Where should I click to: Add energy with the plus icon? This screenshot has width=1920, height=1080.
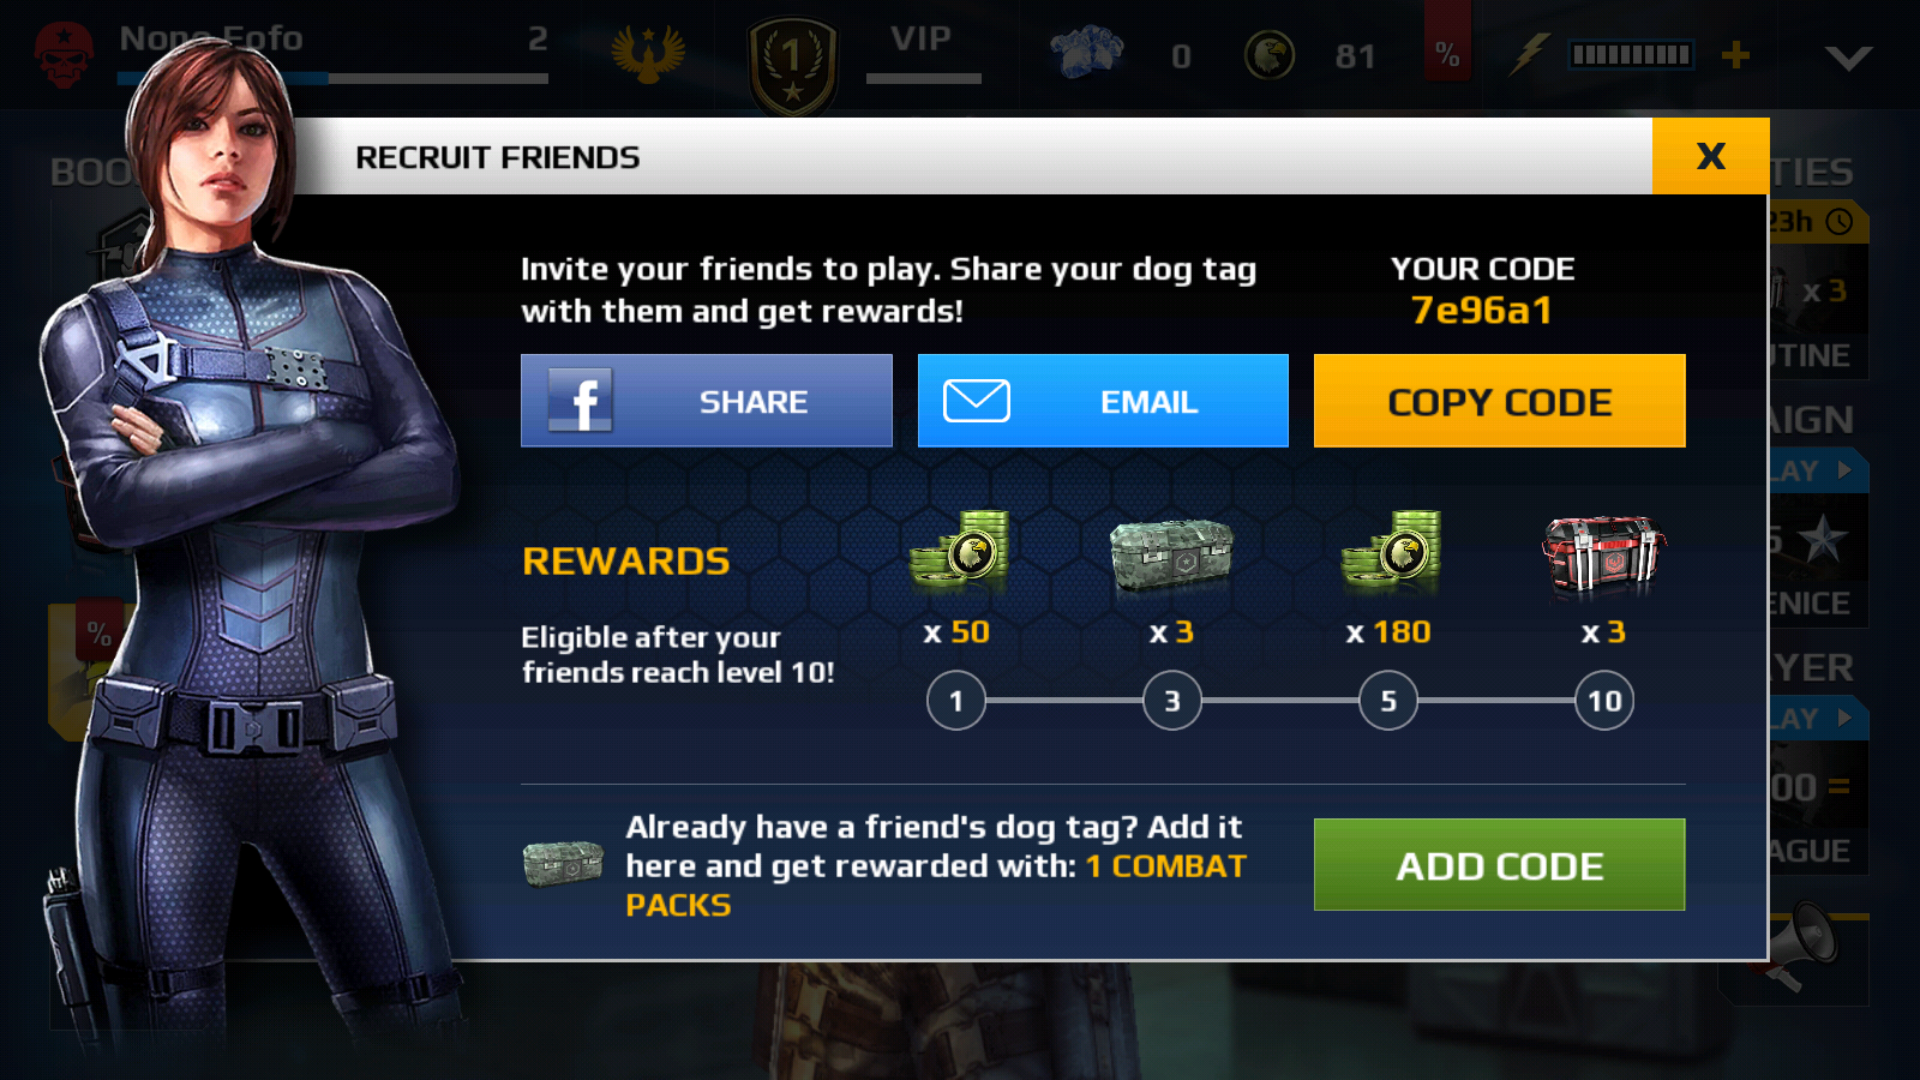[x=1736, y=55]
